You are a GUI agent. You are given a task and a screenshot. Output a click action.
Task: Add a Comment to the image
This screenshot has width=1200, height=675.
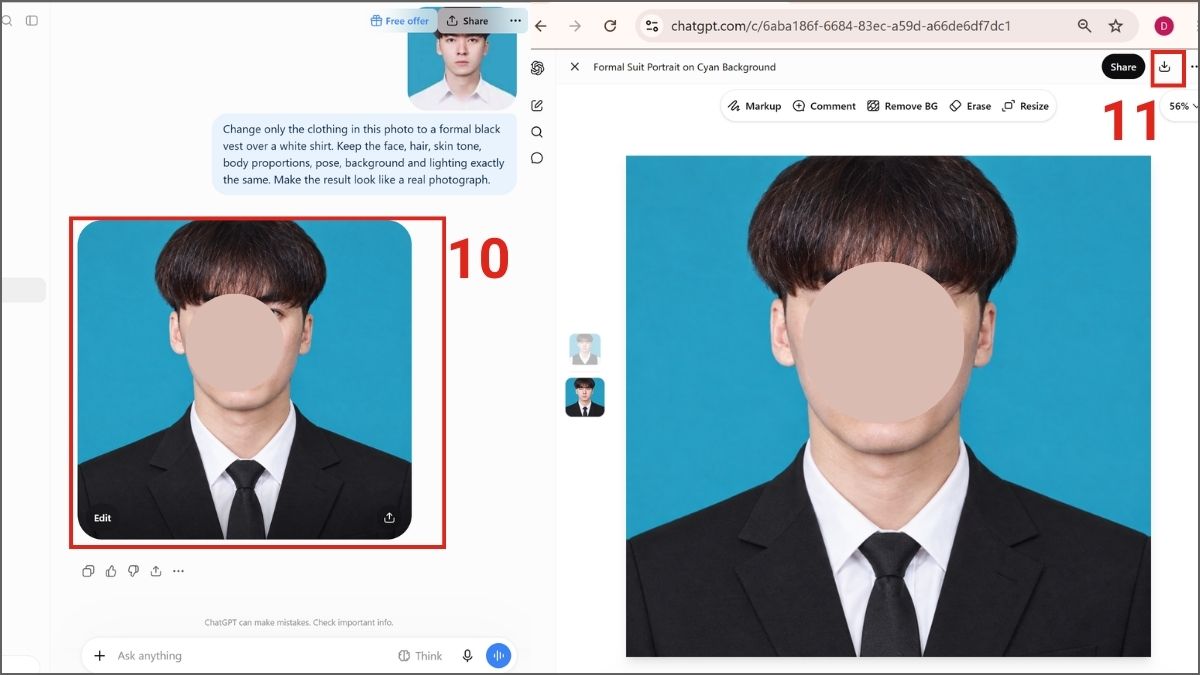click(x=824, y=106)
